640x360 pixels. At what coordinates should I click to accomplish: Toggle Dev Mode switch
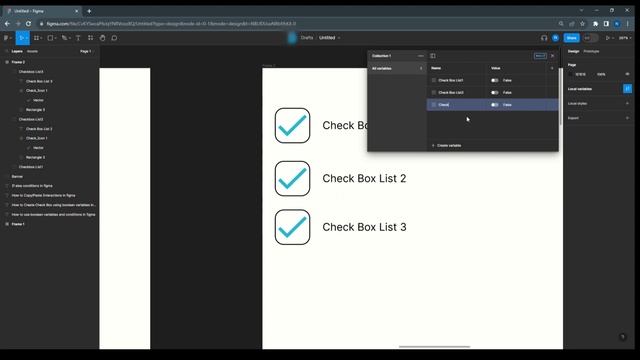590,38
